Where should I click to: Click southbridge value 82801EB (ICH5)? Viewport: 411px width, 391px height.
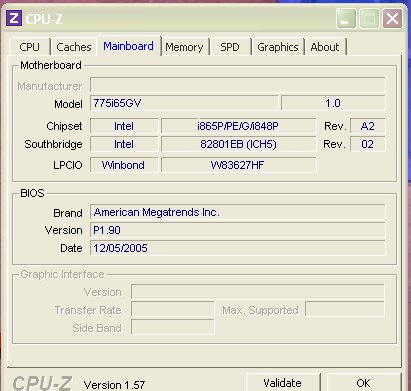[238, 144]
